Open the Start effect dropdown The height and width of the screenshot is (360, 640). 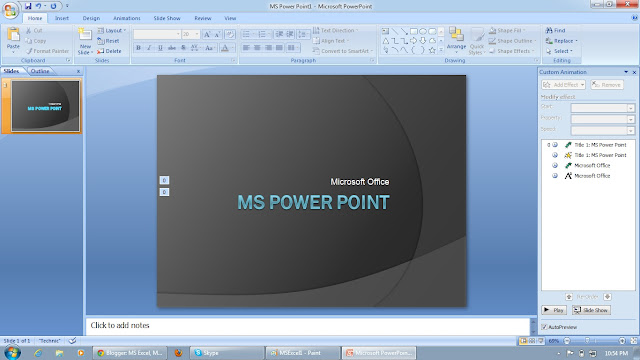coord(631,108)
